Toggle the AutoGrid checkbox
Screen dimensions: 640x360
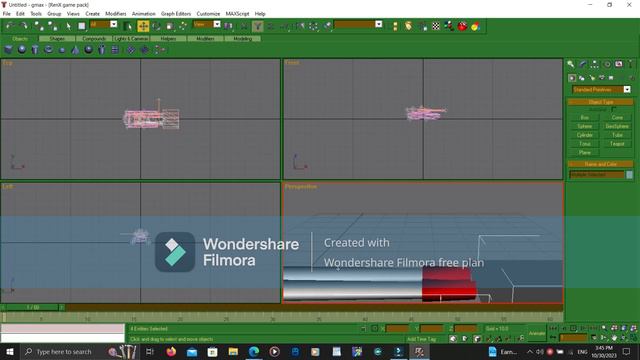pyautogui.click(x=614, y=109)
